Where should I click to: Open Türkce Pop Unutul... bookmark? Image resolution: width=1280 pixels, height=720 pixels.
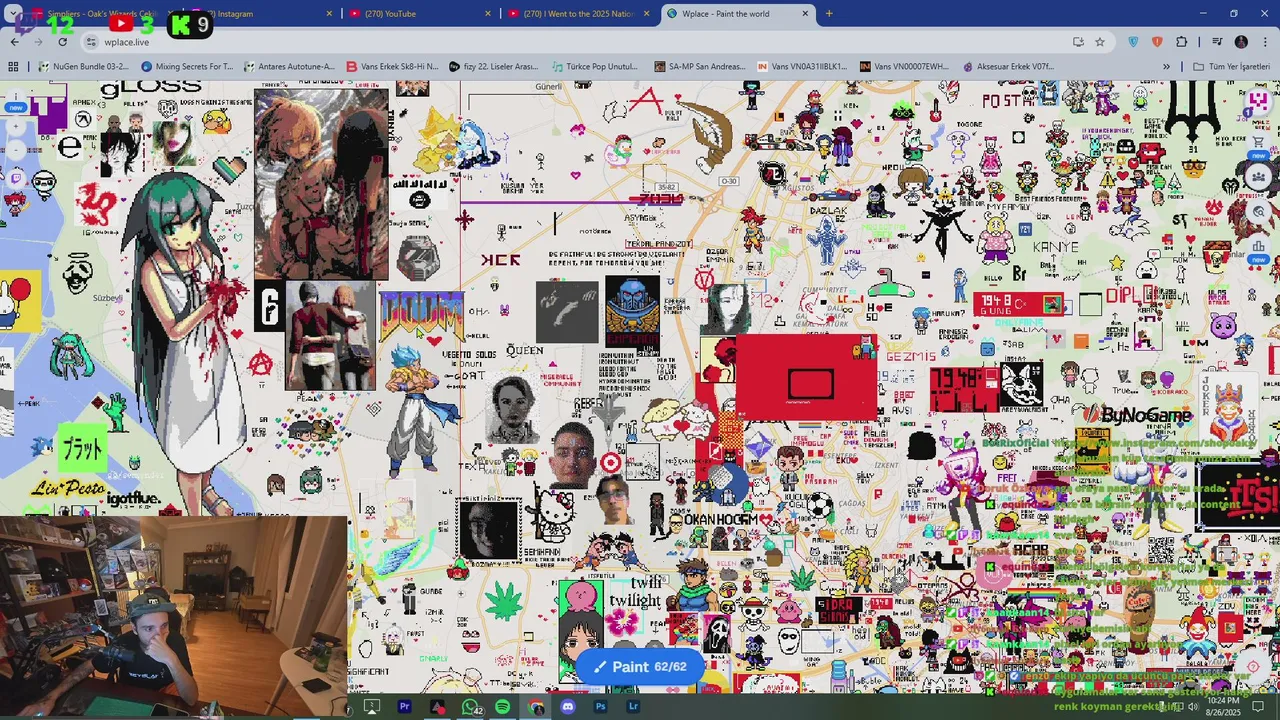pyautogui.click(x=594, y=67)
